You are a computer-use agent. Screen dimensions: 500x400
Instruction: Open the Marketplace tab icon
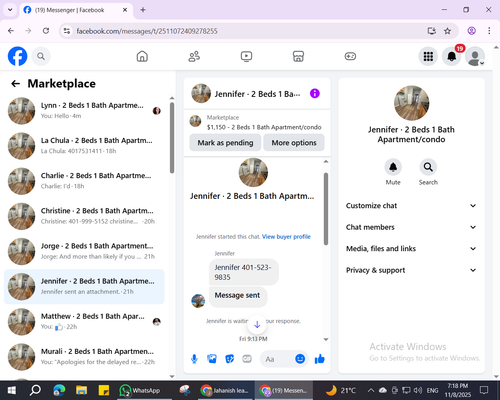pos(298,56)
